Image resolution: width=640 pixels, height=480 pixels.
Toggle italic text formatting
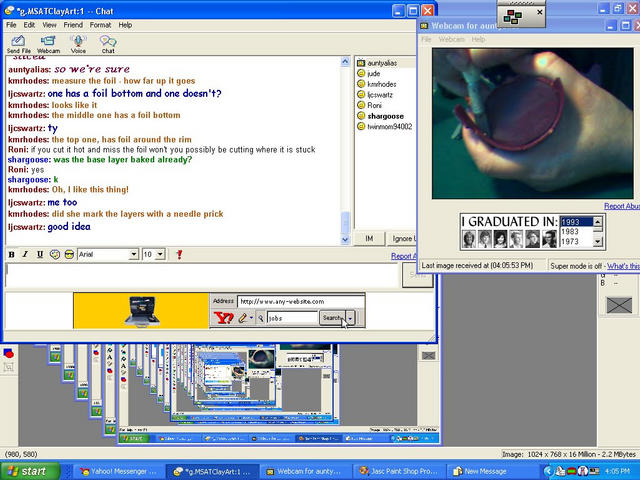coord(25,254)
